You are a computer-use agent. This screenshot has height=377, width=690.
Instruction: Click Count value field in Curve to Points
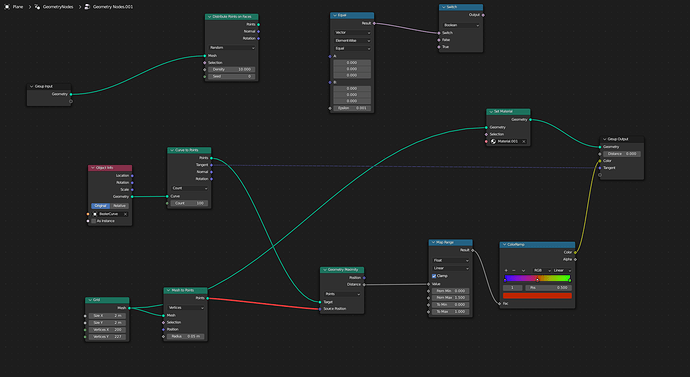[x=189, y=203]
